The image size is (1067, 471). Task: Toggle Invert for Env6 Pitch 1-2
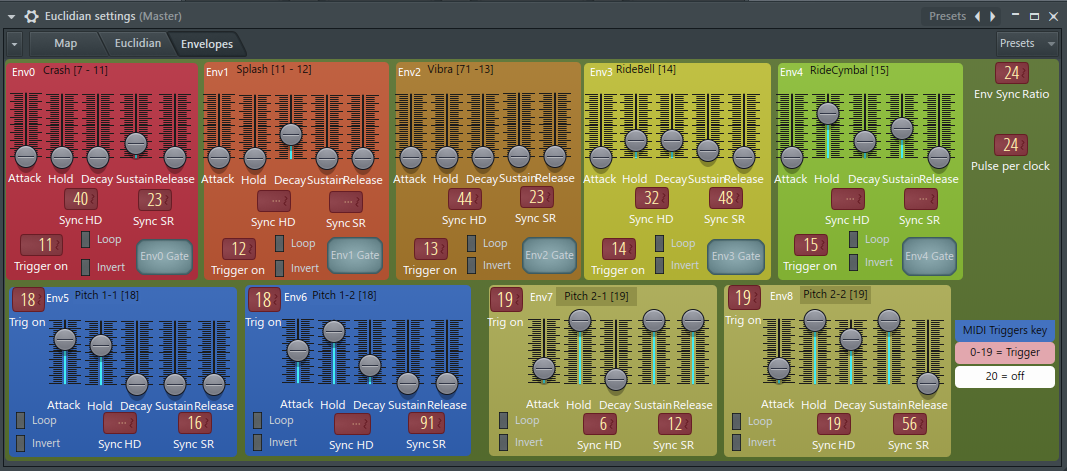pos(257,442)
